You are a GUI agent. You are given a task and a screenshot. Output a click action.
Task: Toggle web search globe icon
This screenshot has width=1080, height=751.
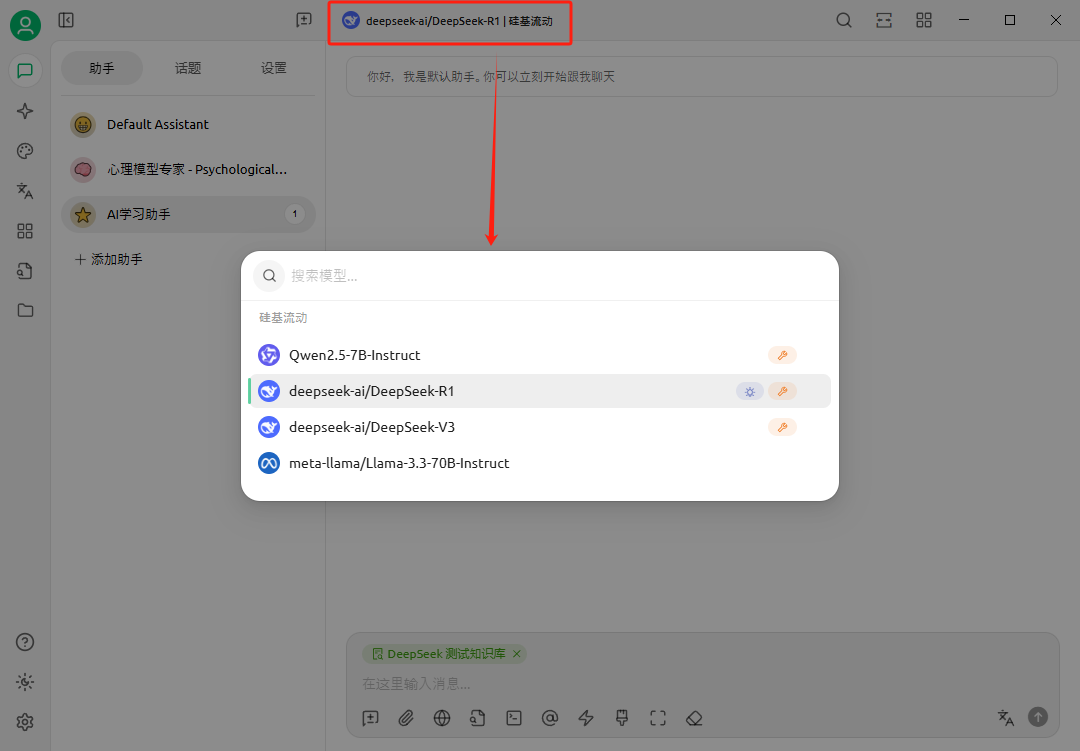pyautogui.click(x=442, y=718)
